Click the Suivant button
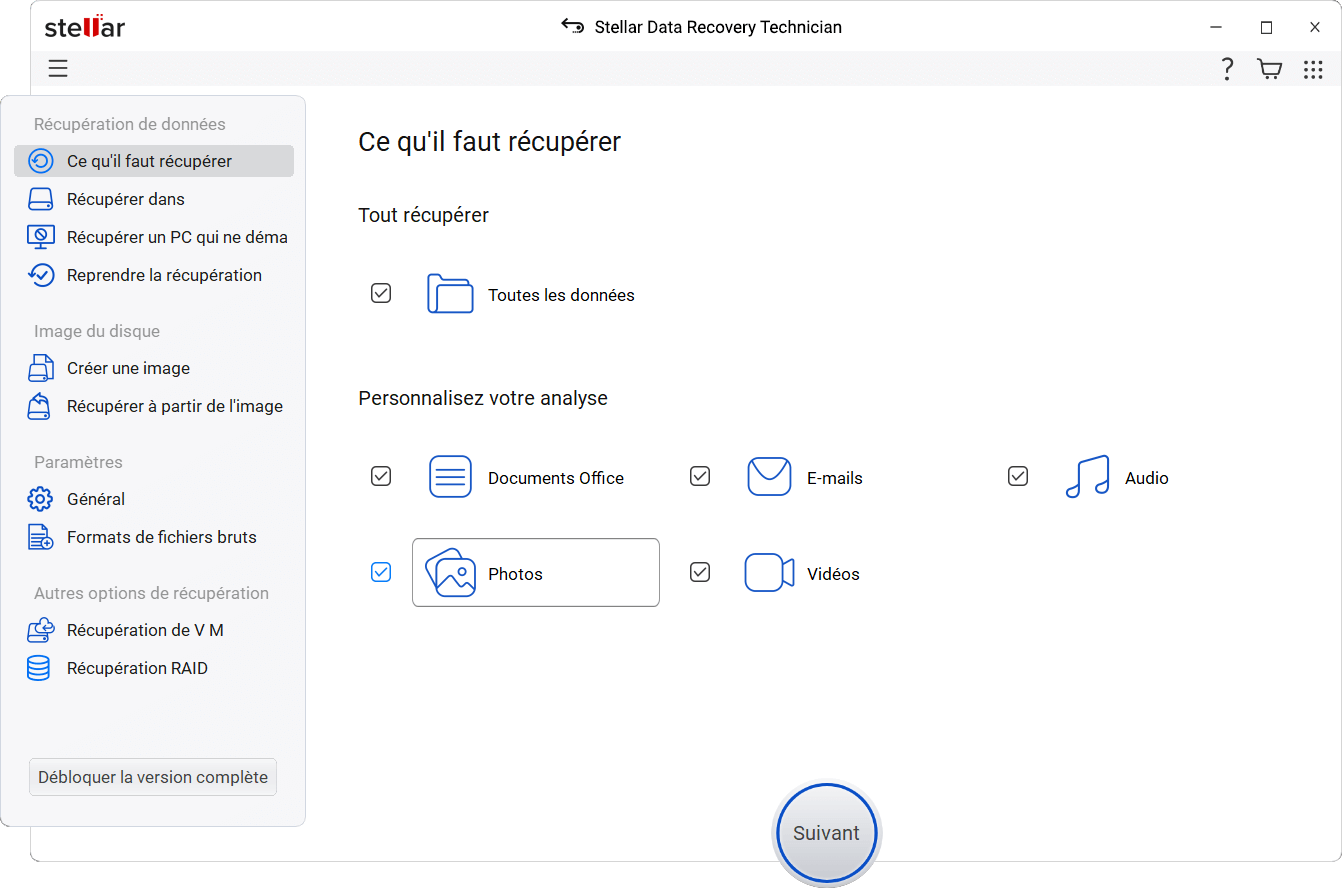 click(x=826, y=833)
